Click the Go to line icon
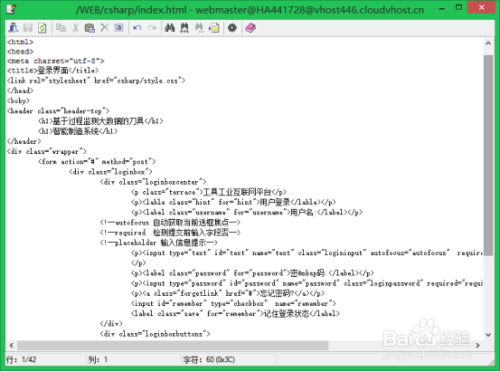Screen dimensions: 500x372 214,28
